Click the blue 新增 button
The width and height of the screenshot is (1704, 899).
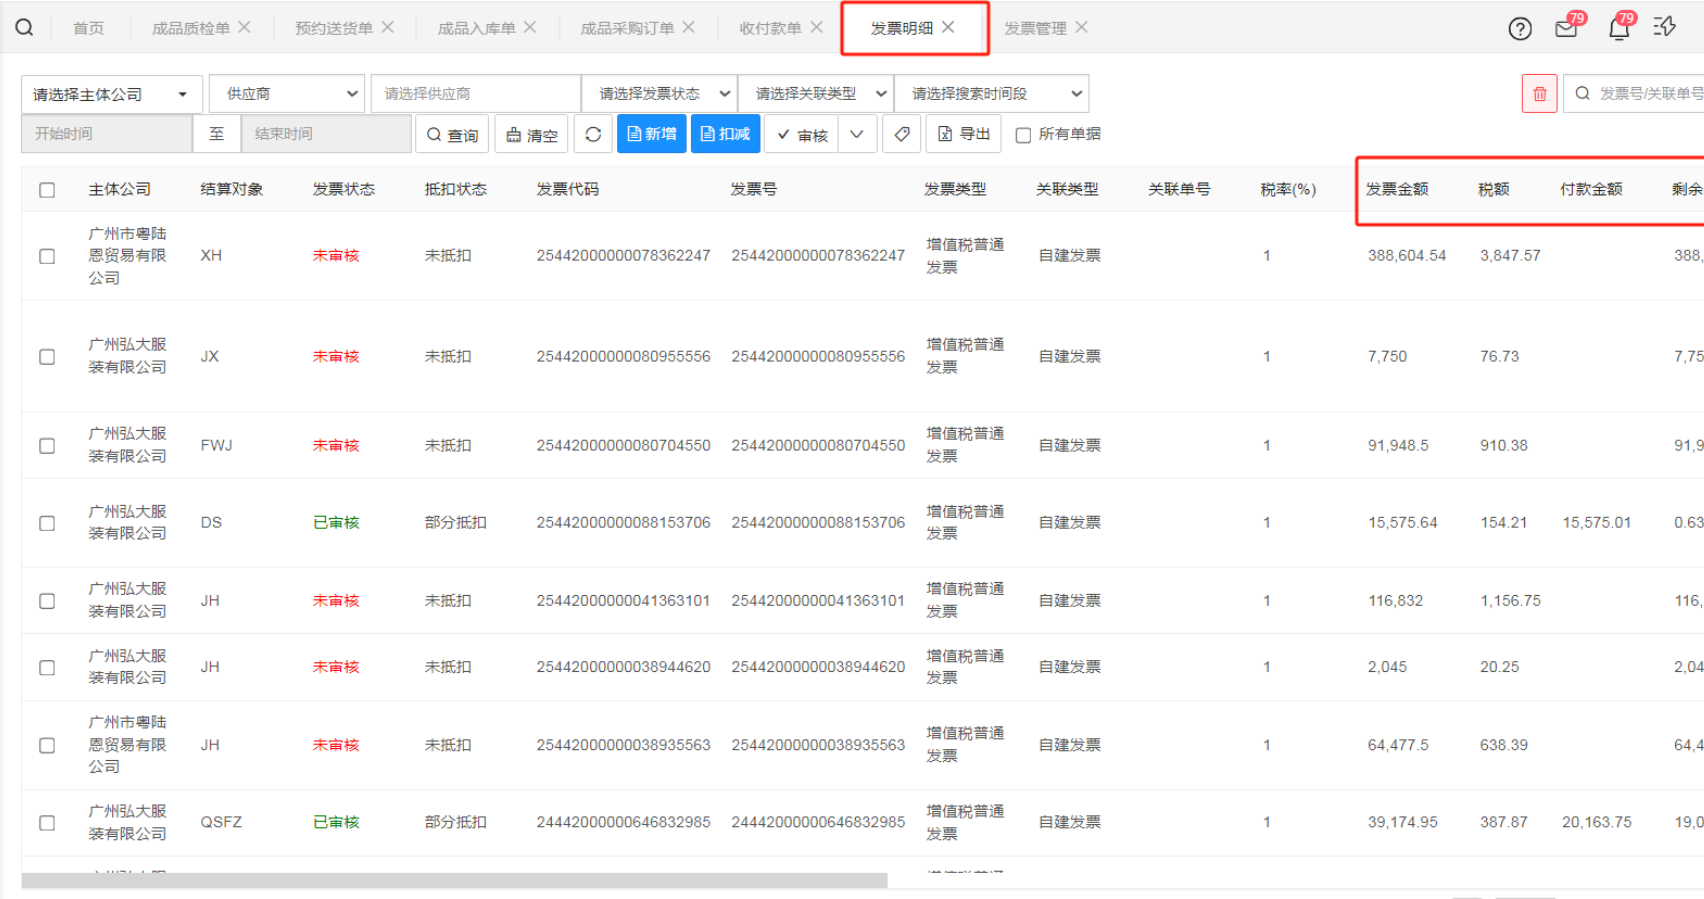[651, 134]
